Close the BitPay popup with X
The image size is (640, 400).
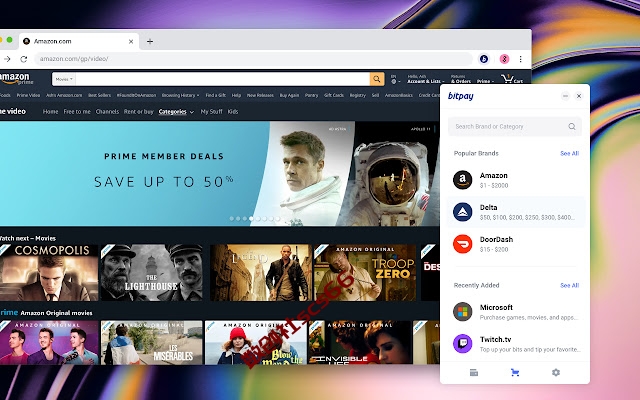[x=579, y=96]
